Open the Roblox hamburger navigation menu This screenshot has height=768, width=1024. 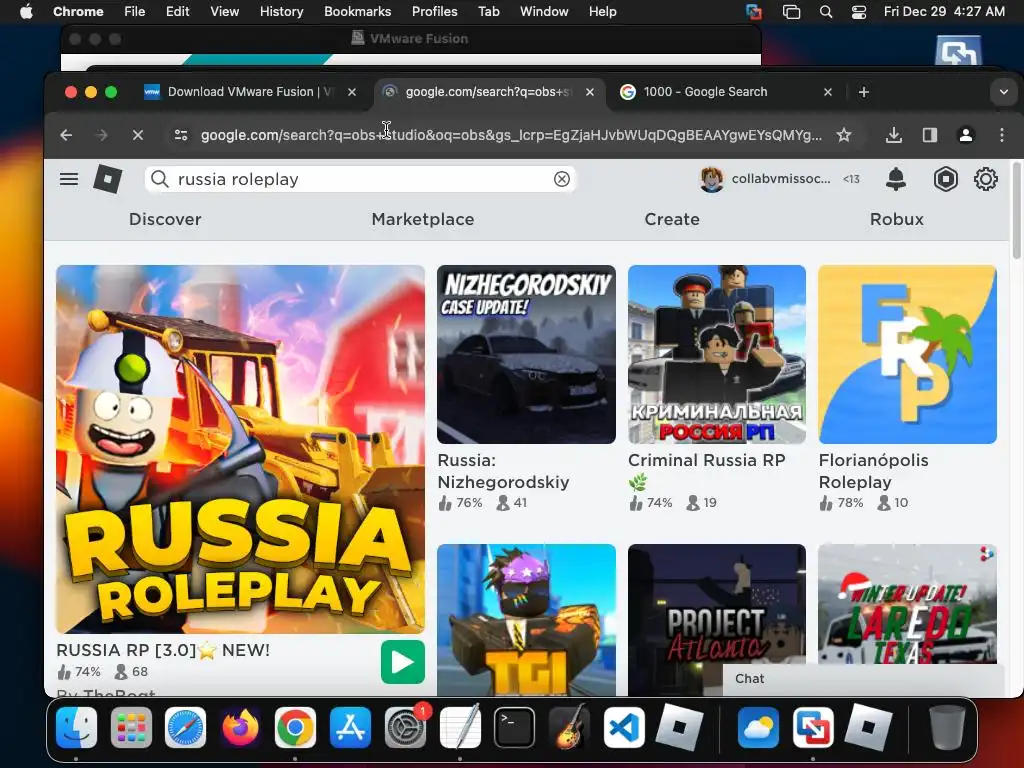(x=69, y=179)
